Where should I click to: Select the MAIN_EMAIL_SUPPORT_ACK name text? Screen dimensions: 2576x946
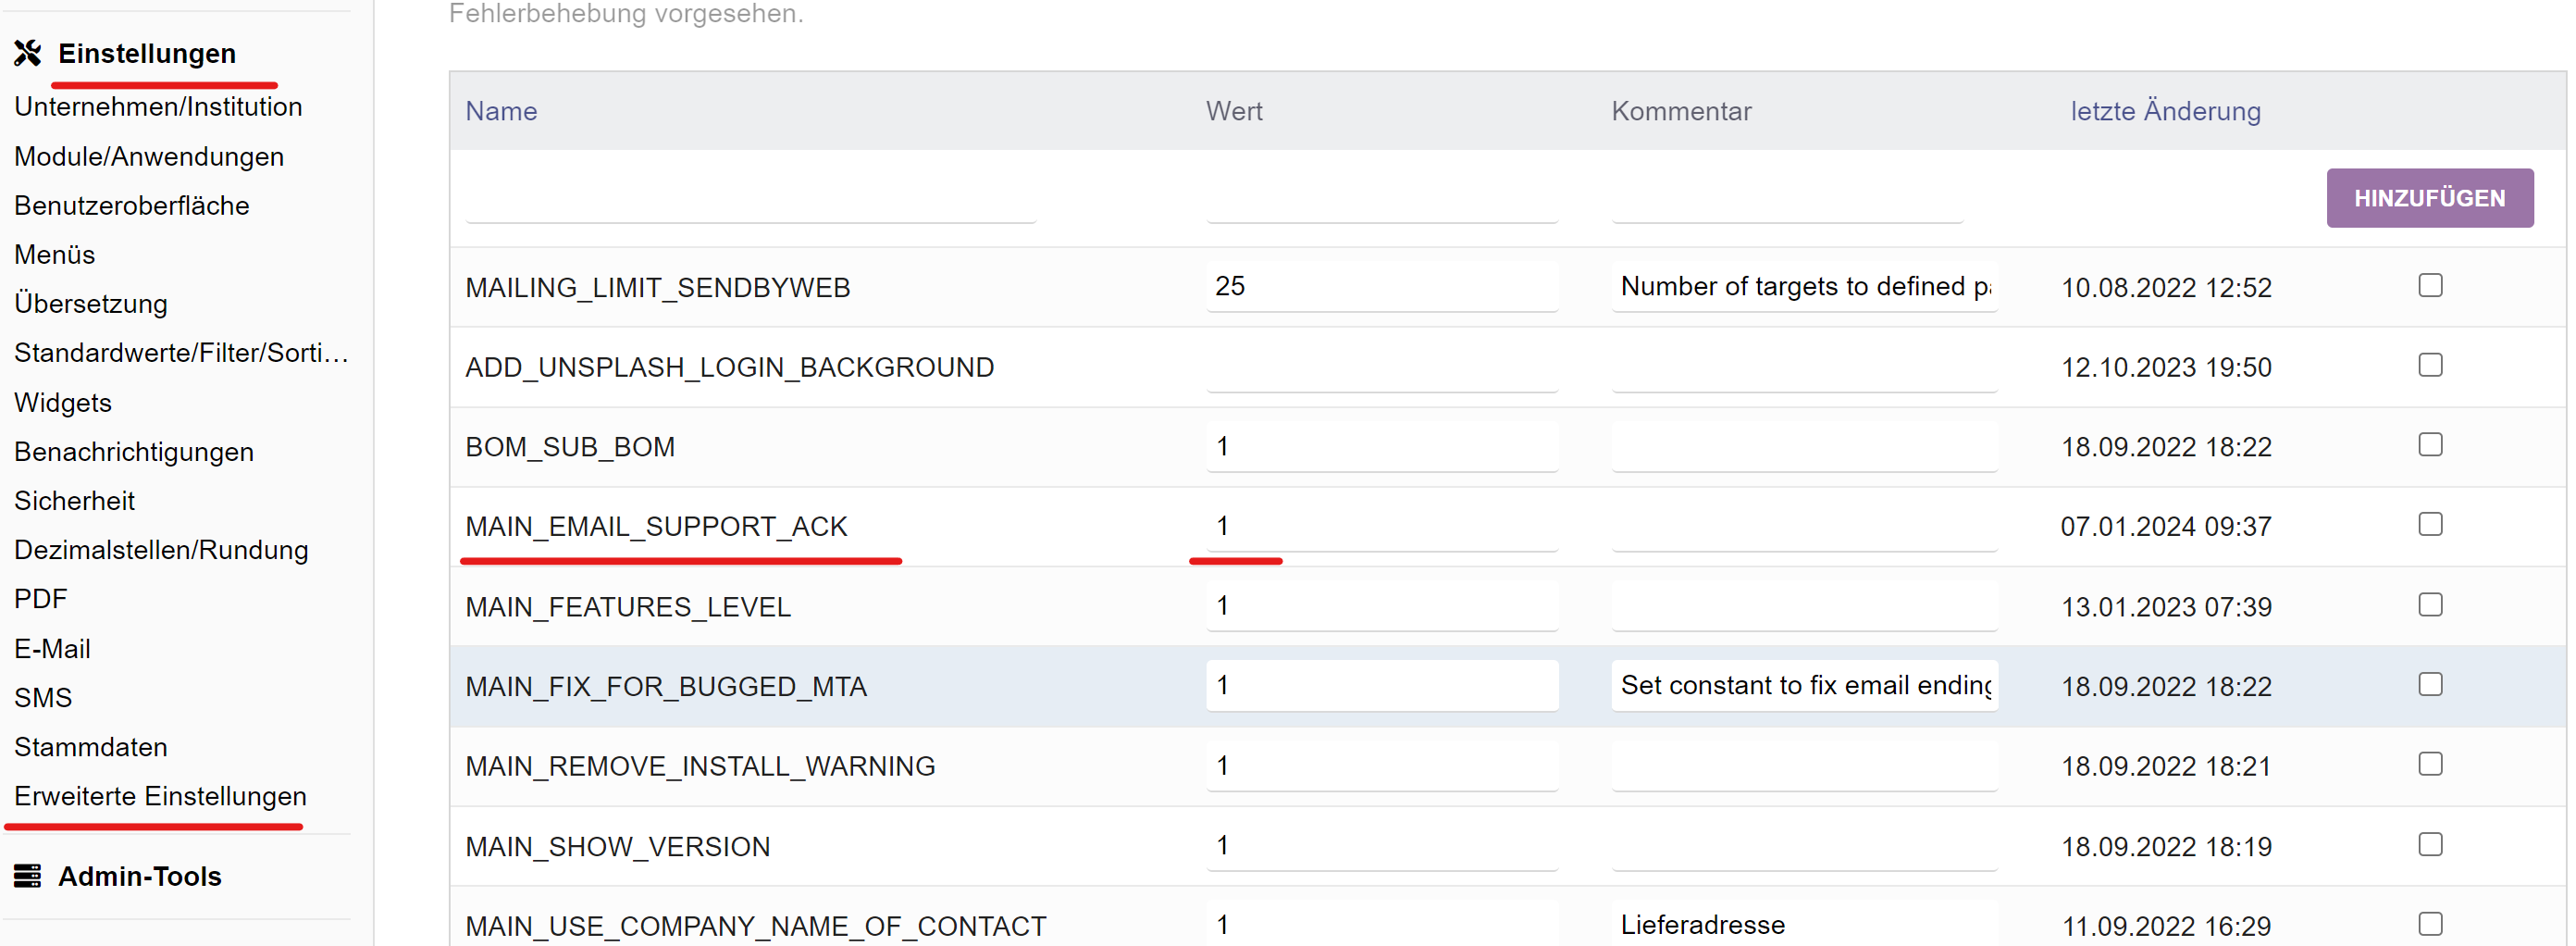(656, 527)
